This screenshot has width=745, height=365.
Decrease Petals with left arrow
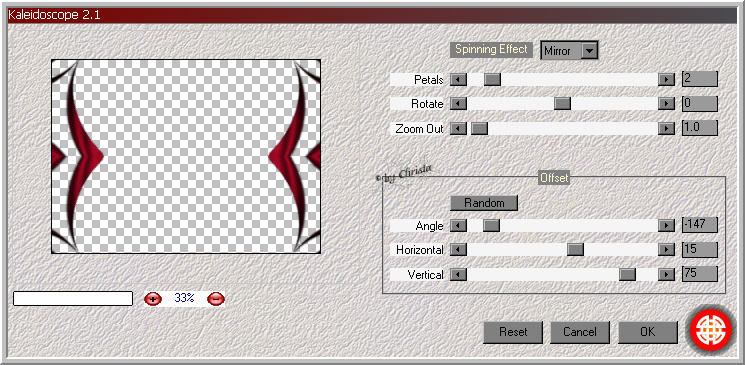[x=458, y=79]
